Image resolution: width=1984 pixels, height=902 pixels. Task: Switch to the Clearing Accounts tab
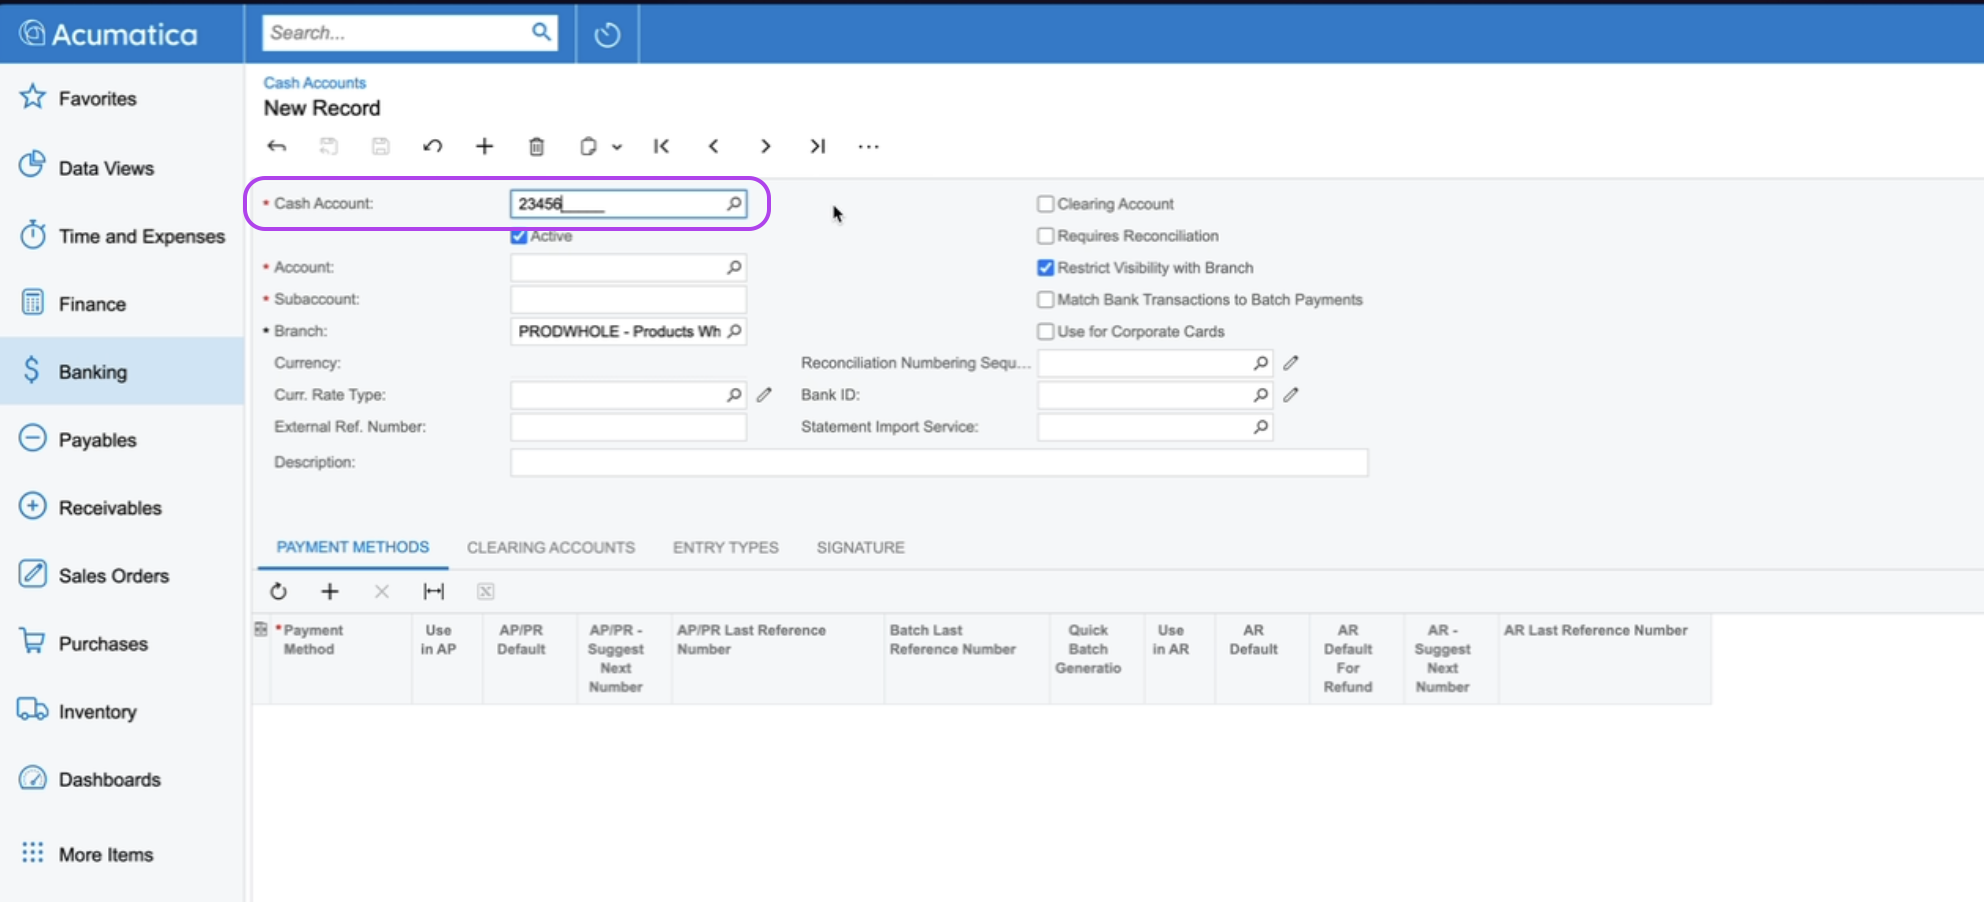(x=551, y=548)
